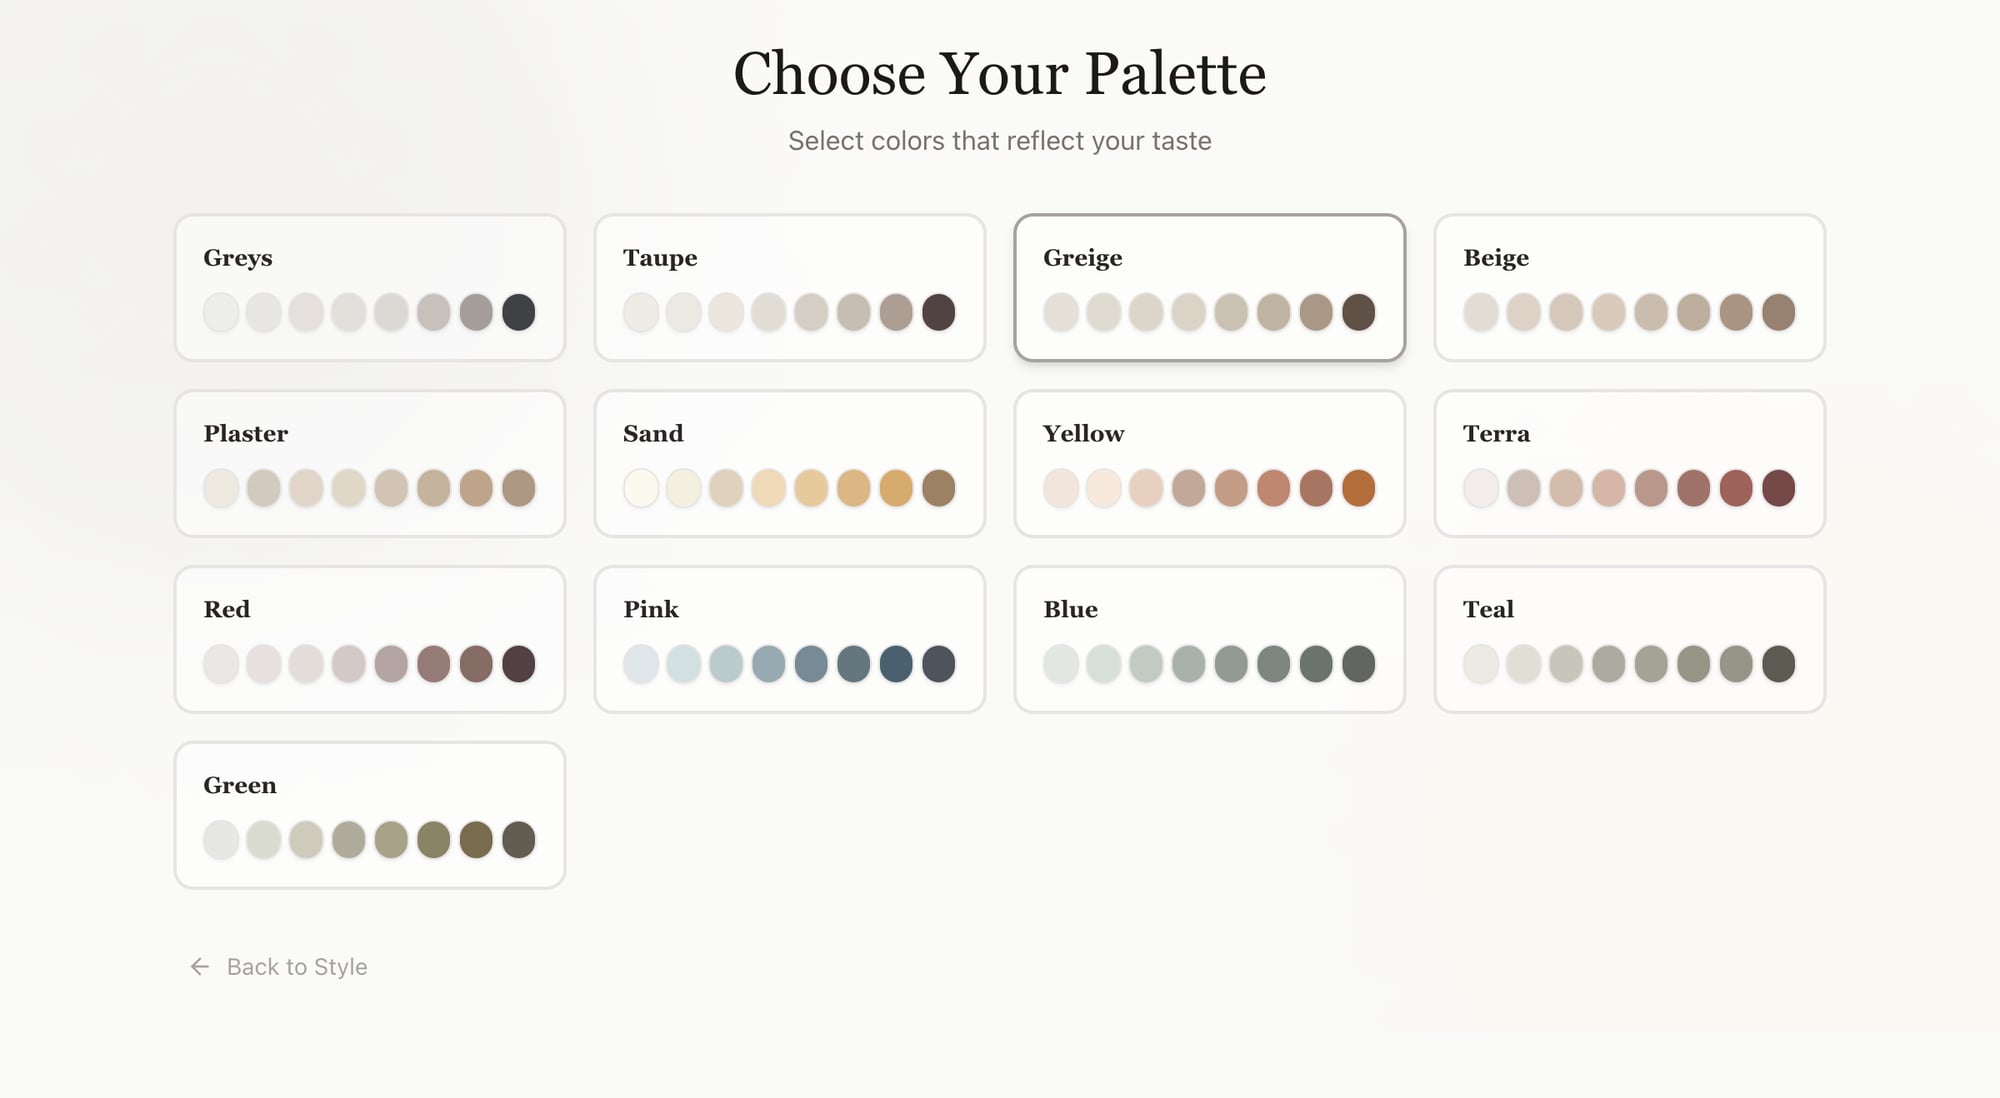Select the Sand palette card
This screenshot has height=1098, width=2000.
(789, 463)
